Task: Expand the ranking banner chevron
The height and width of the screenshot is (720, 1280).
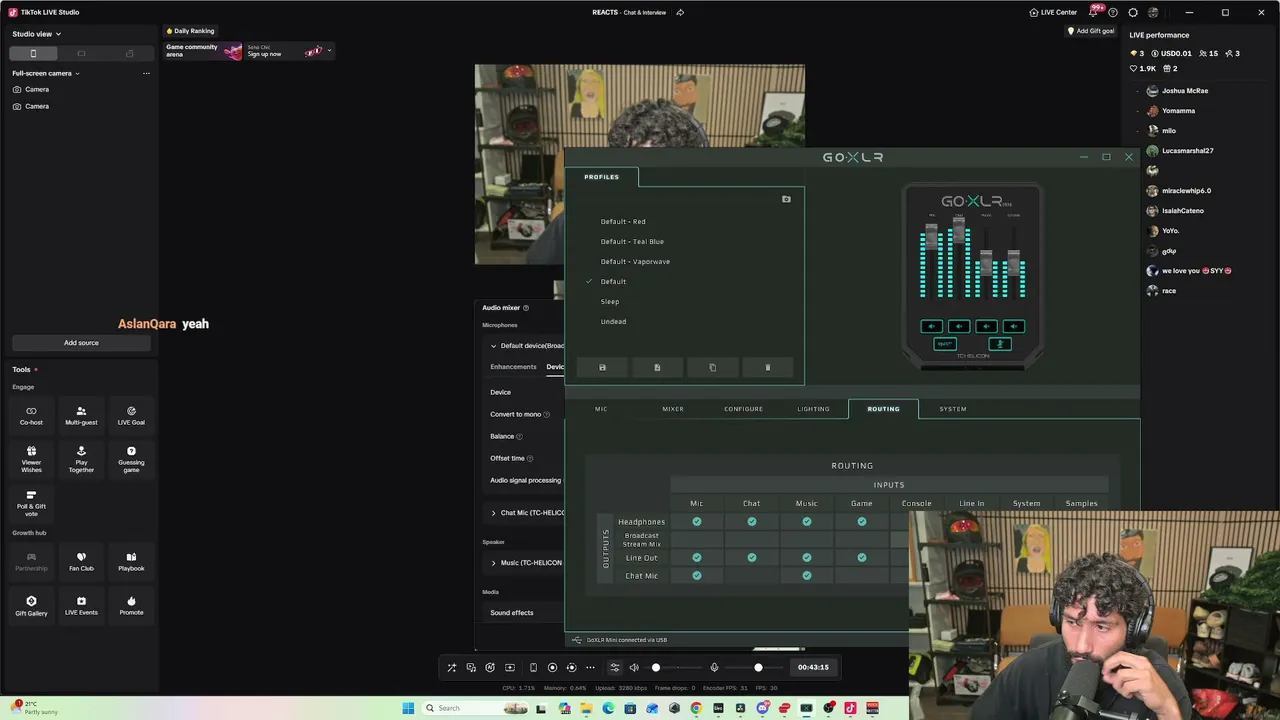Action: (x=329, y=50)
